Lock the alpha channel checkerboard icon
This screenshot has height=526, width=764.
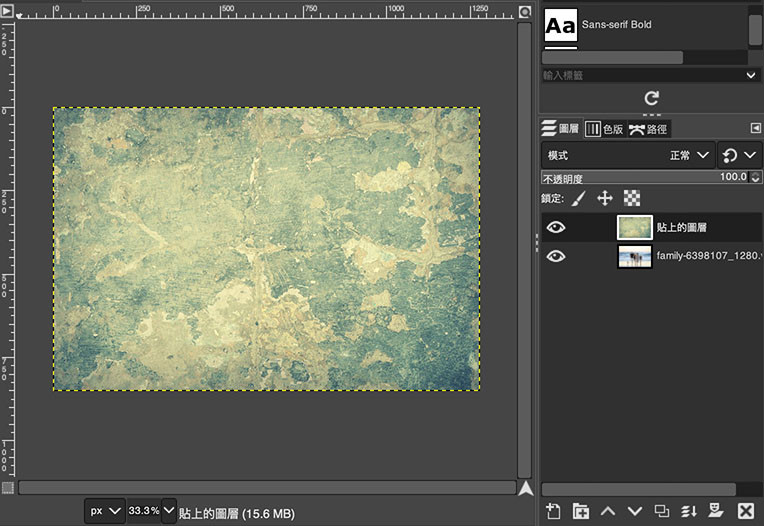click(x=632, y=198)
